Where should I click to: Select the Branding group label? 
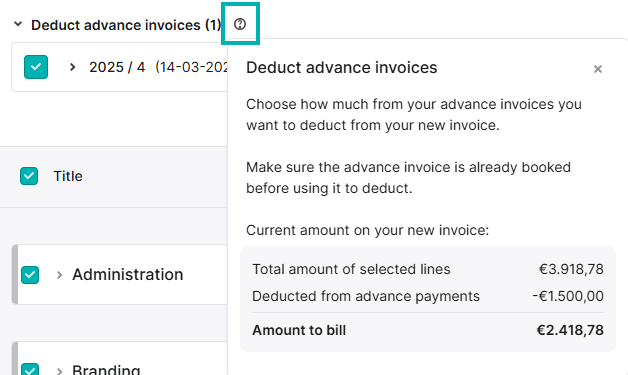tap(106, 369)
